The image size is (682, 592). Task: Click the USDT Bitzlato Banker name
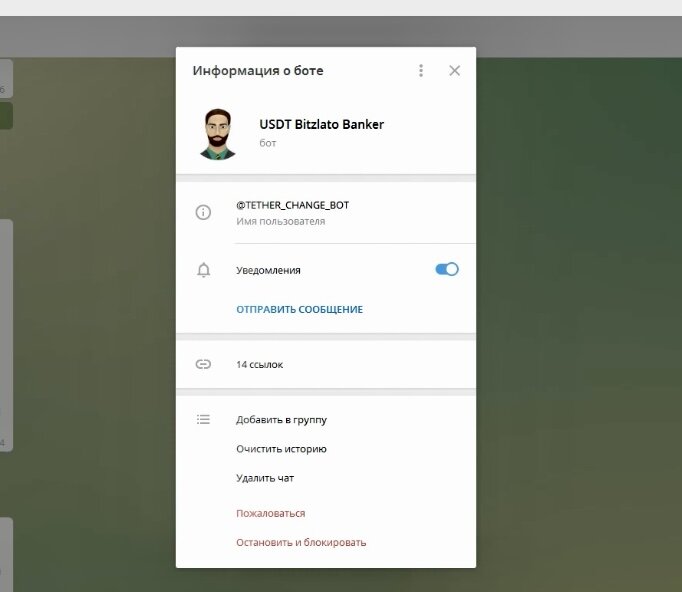point(321,124)
